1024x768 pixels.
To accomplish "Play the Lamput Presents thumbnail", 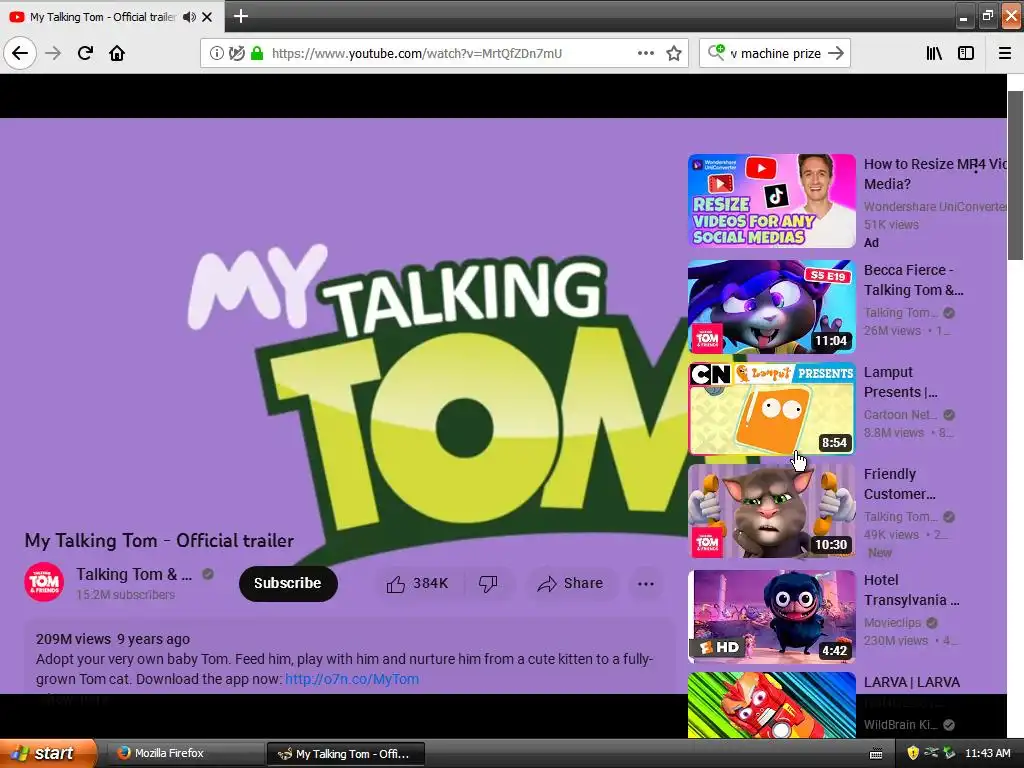I will (771, 409).
